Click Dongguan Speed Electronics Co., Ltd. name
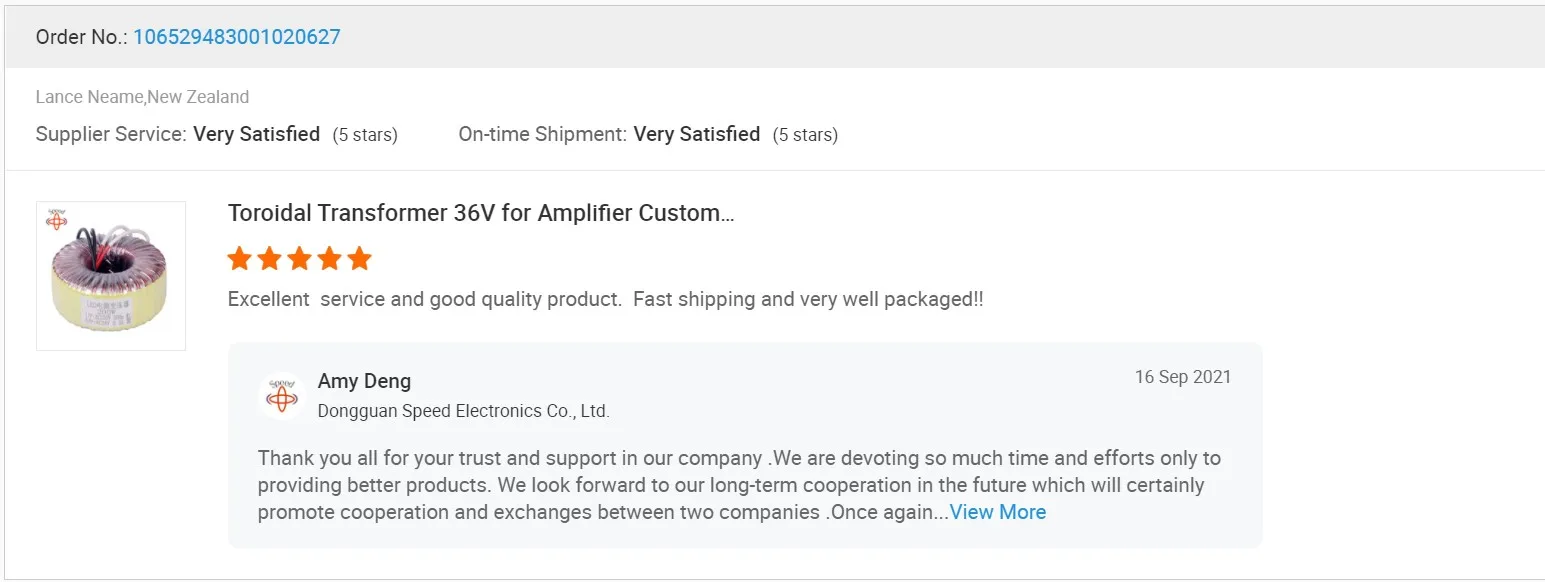The image size is (1545, 582). (463, 411)
